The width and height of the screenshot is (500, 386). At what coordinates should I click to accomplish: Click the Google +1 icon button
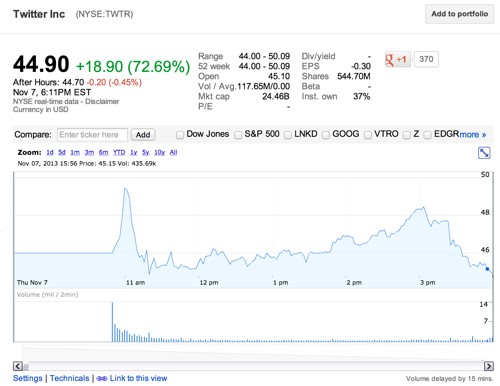[x=397, y=59]
